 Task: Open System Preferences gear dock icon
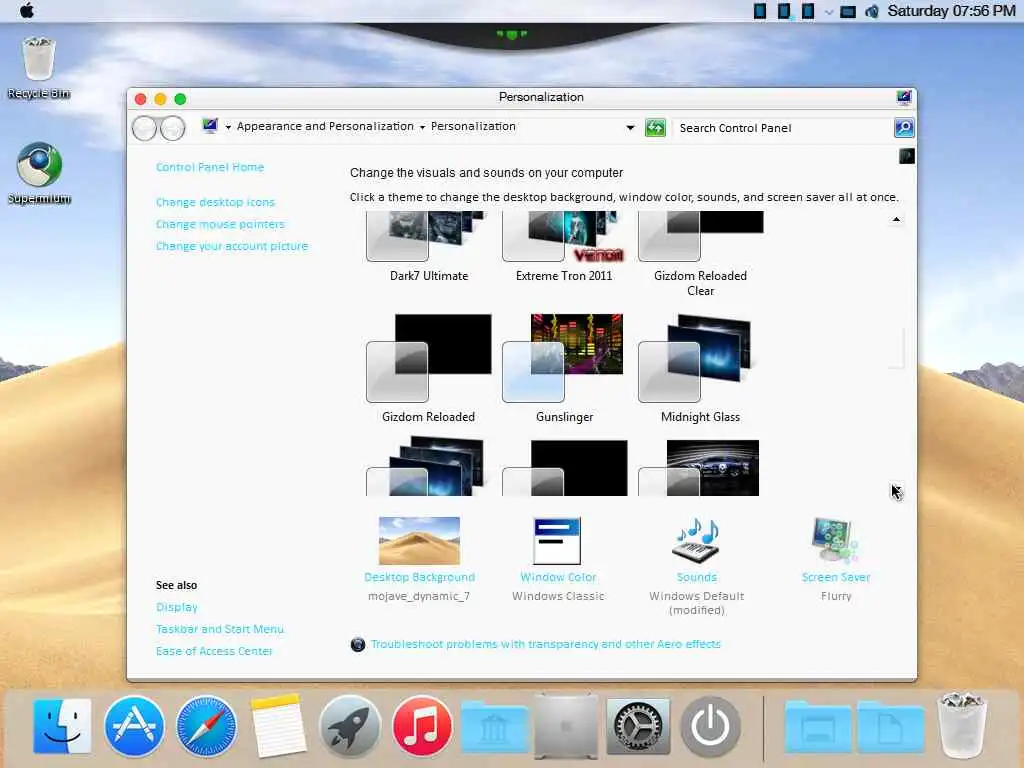click(638, 726)
